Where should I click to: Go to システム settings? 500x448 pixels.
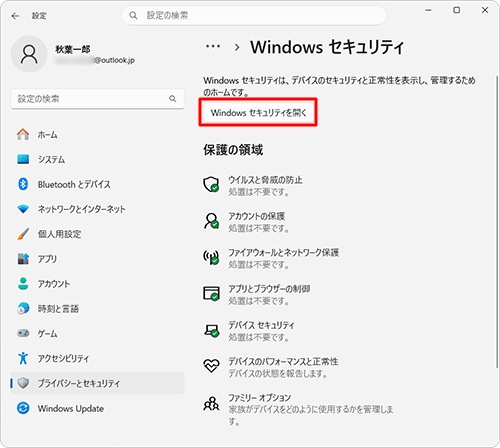(97, 159)
